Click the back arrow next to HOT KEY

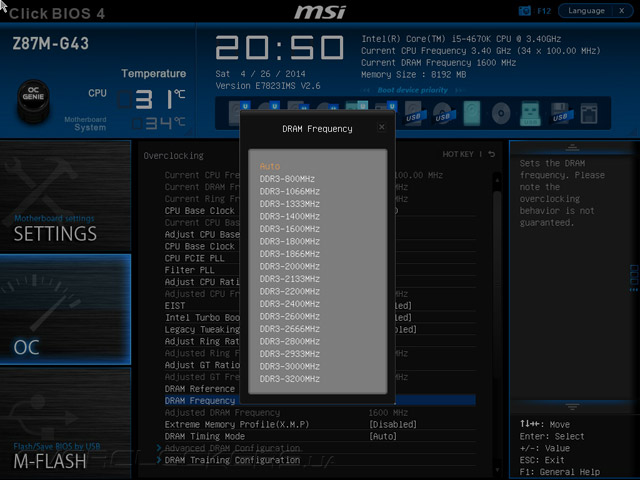492,154
